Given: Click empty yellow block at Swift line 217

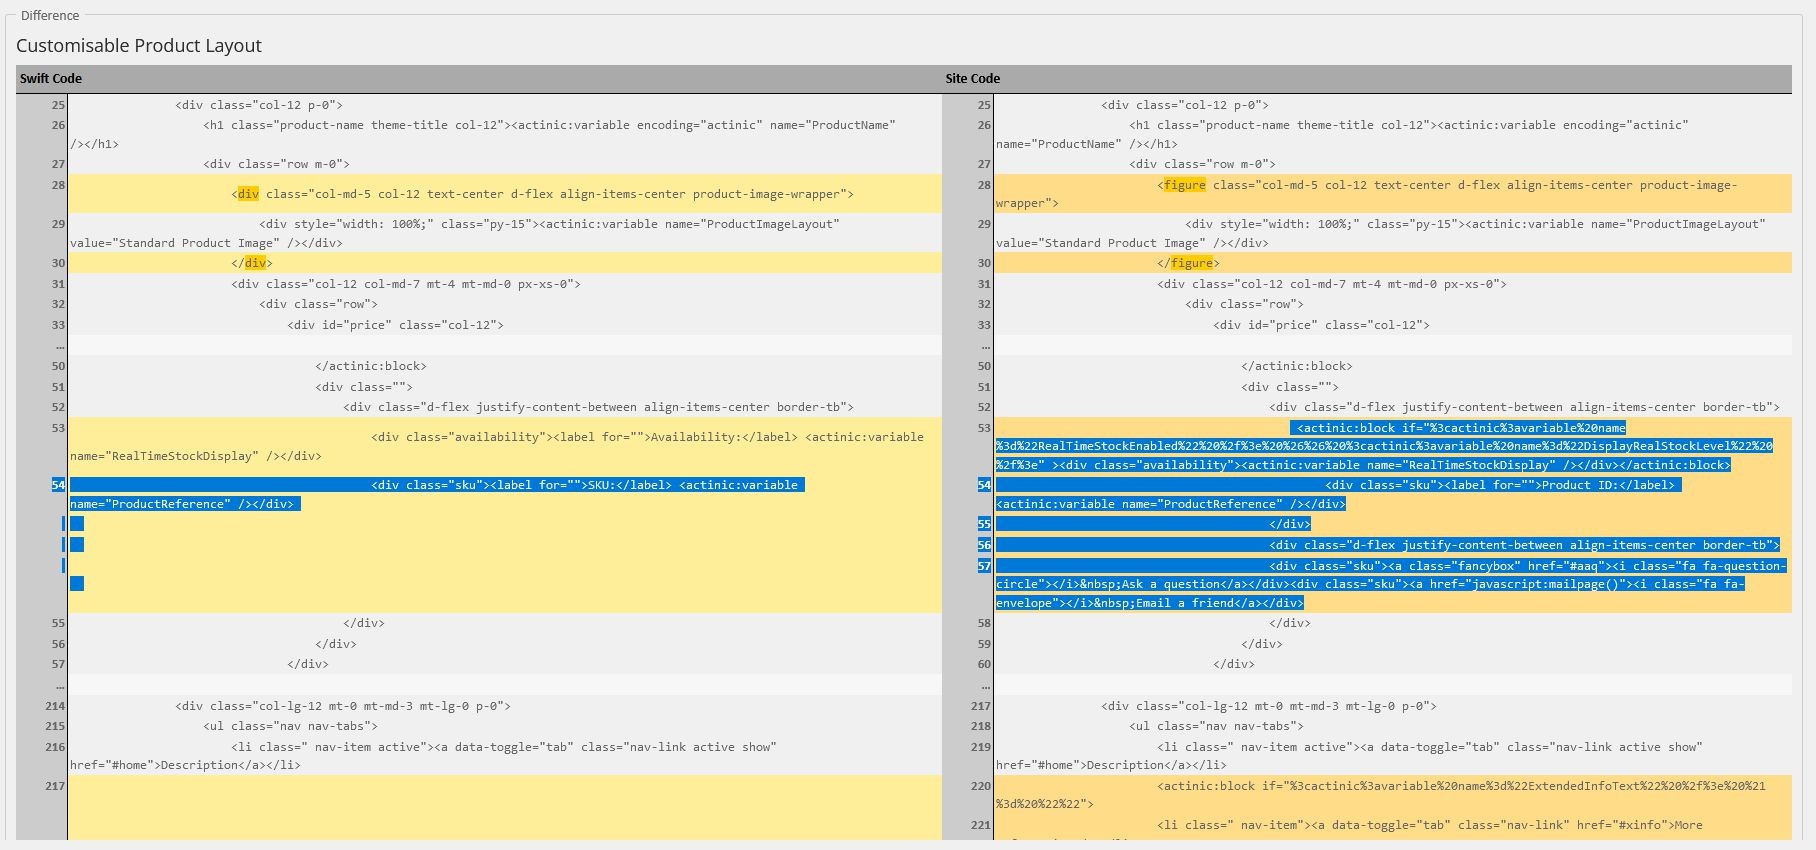Looking at the screenshot, I should (x=504, y=805).
